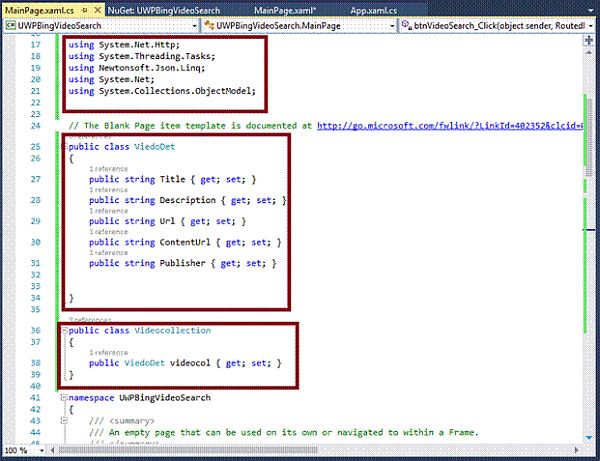Collapse the summary comment outline
Screen dimensions: 600x461
pos(64,420)
